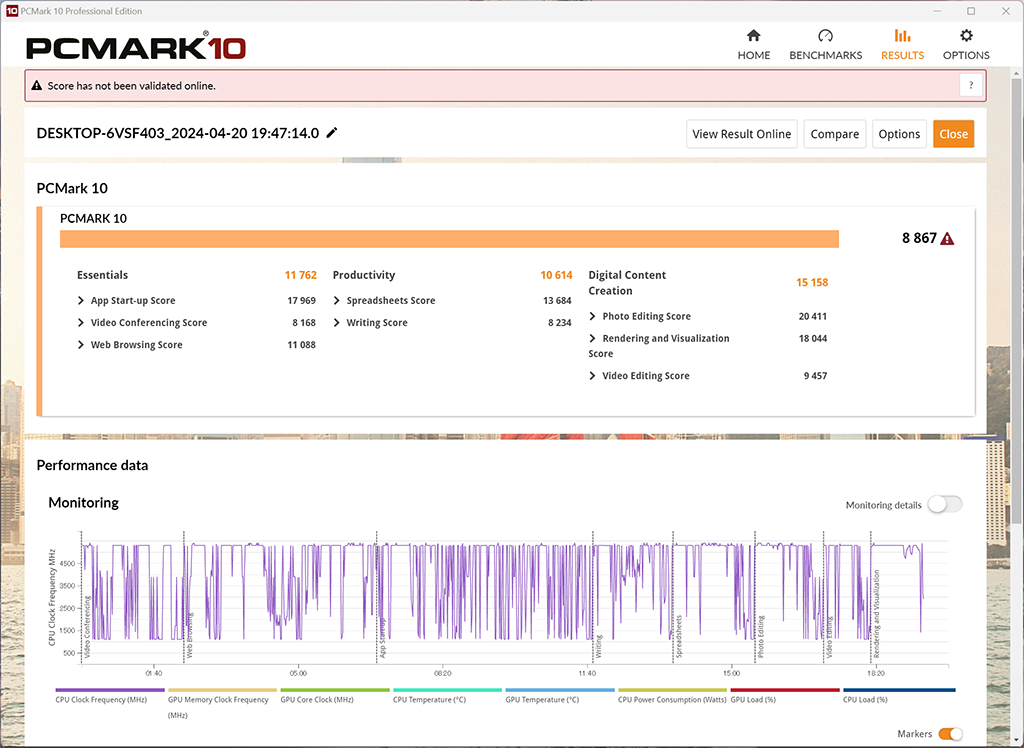Open the OPTIONS tab label
Viewport: 1024px width, 748px height.
[966, 56]
